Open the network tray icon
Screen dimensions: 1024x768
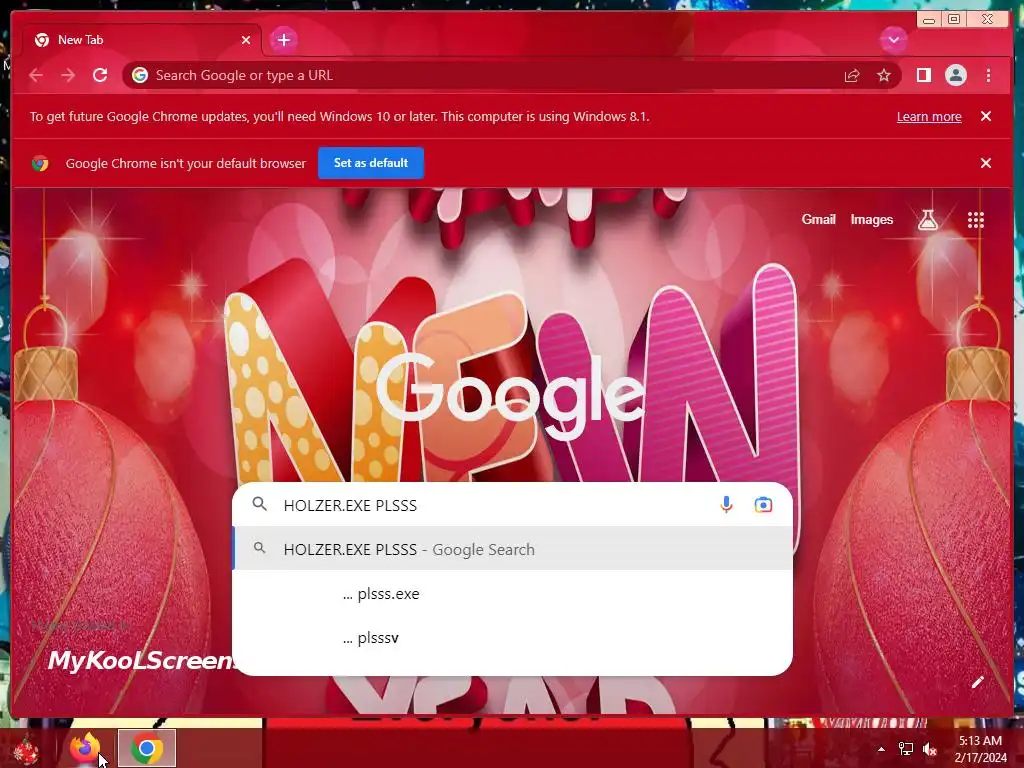(906, 750)
